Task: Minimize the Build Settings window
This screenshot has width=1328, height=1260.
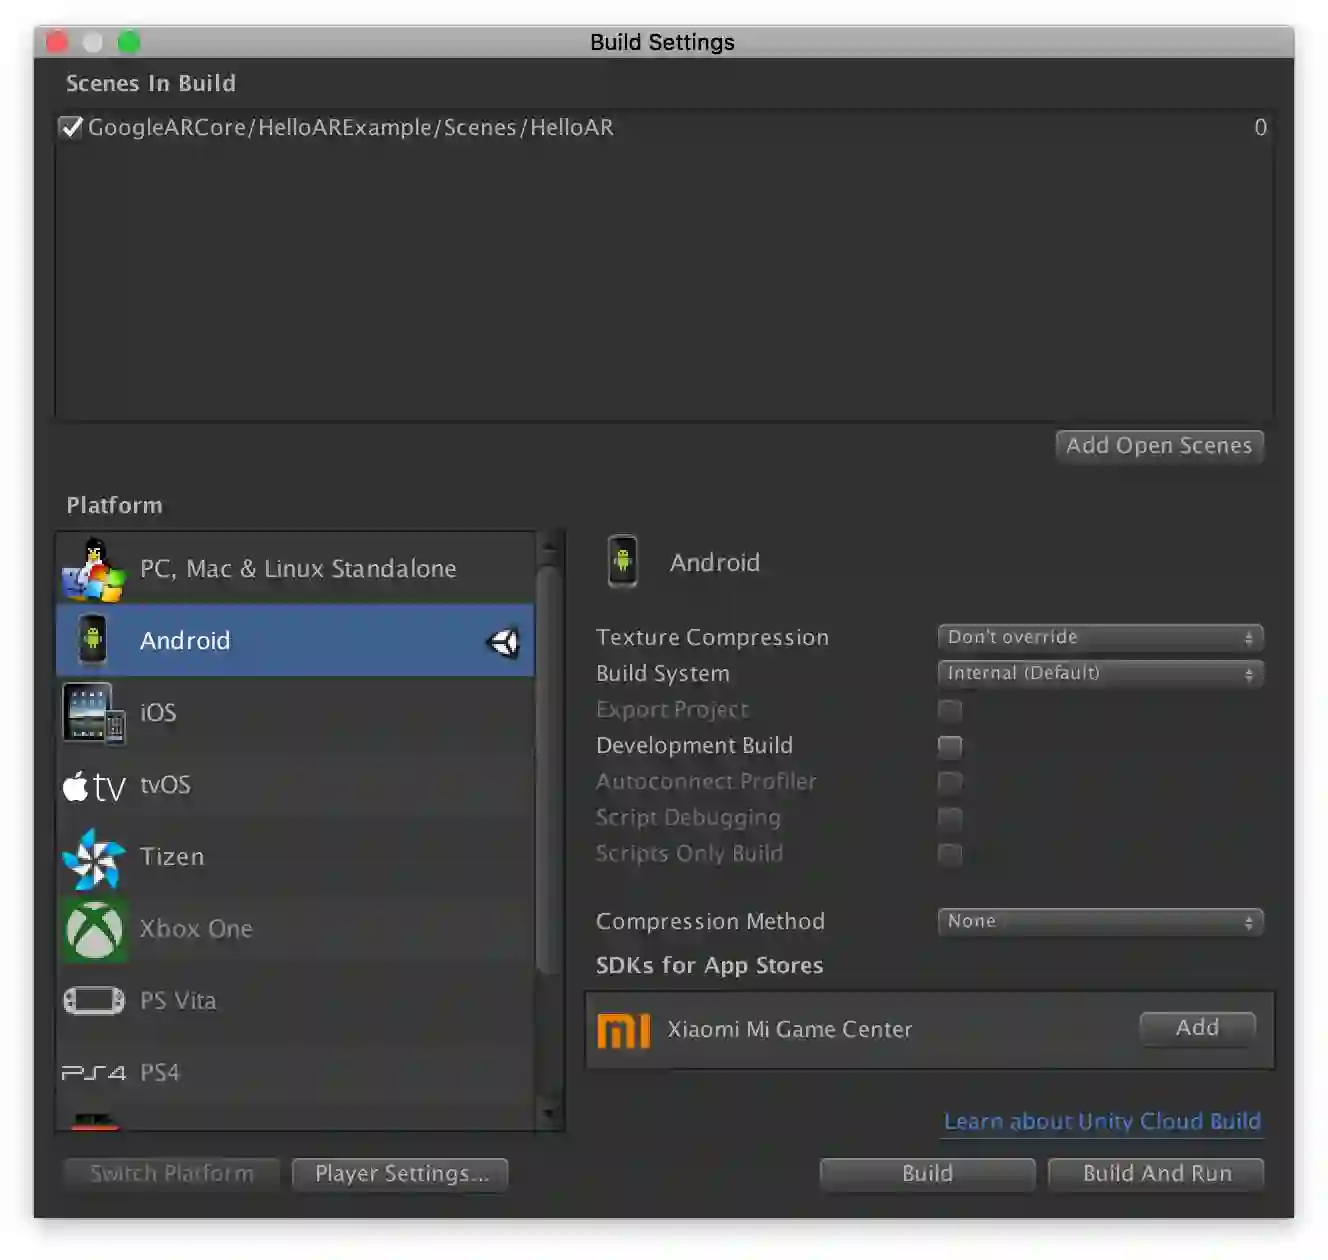Action: click(93, 42)
